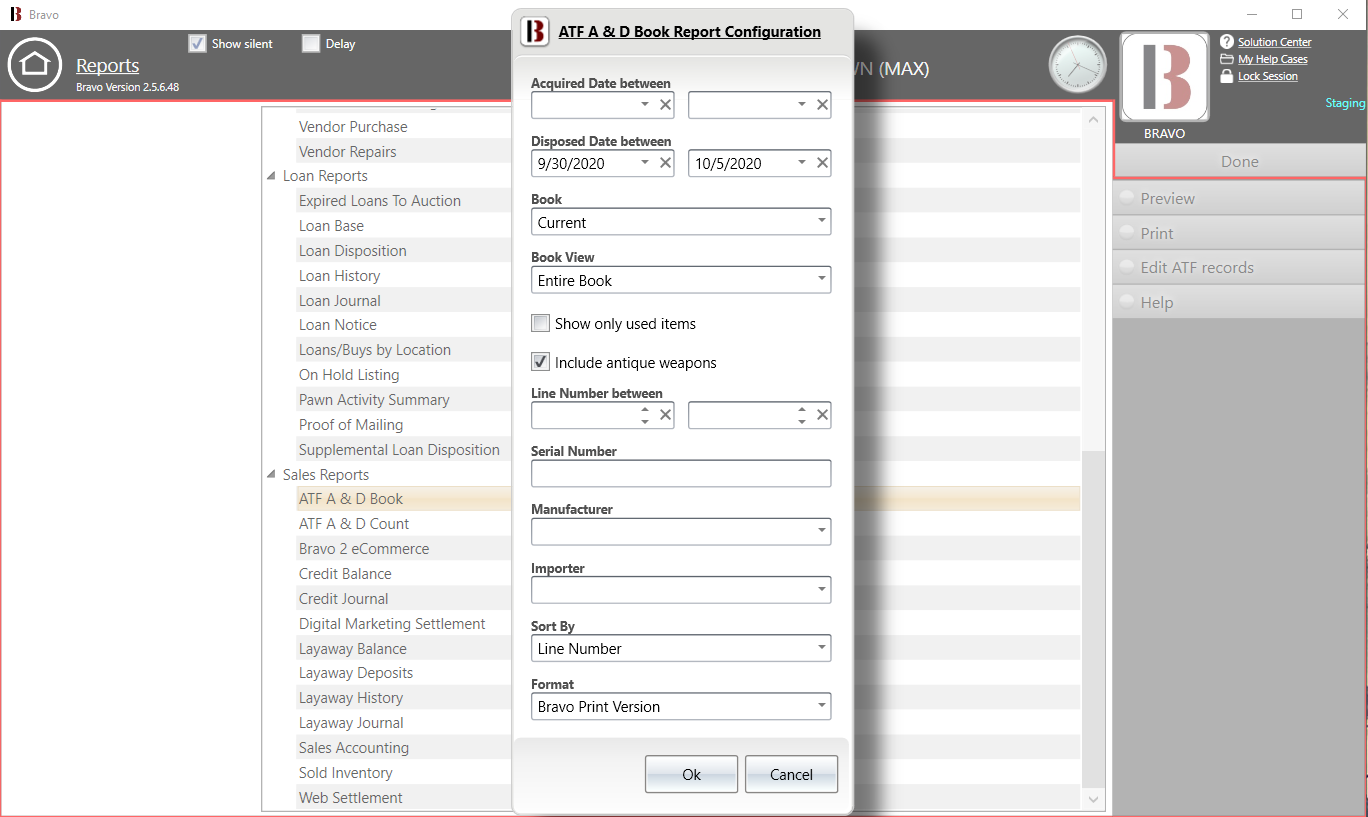Image resolution: width=1368 pixels, height=817 pixels.
Task: Enable Show only used items checkbox
Action: [541, 324]
